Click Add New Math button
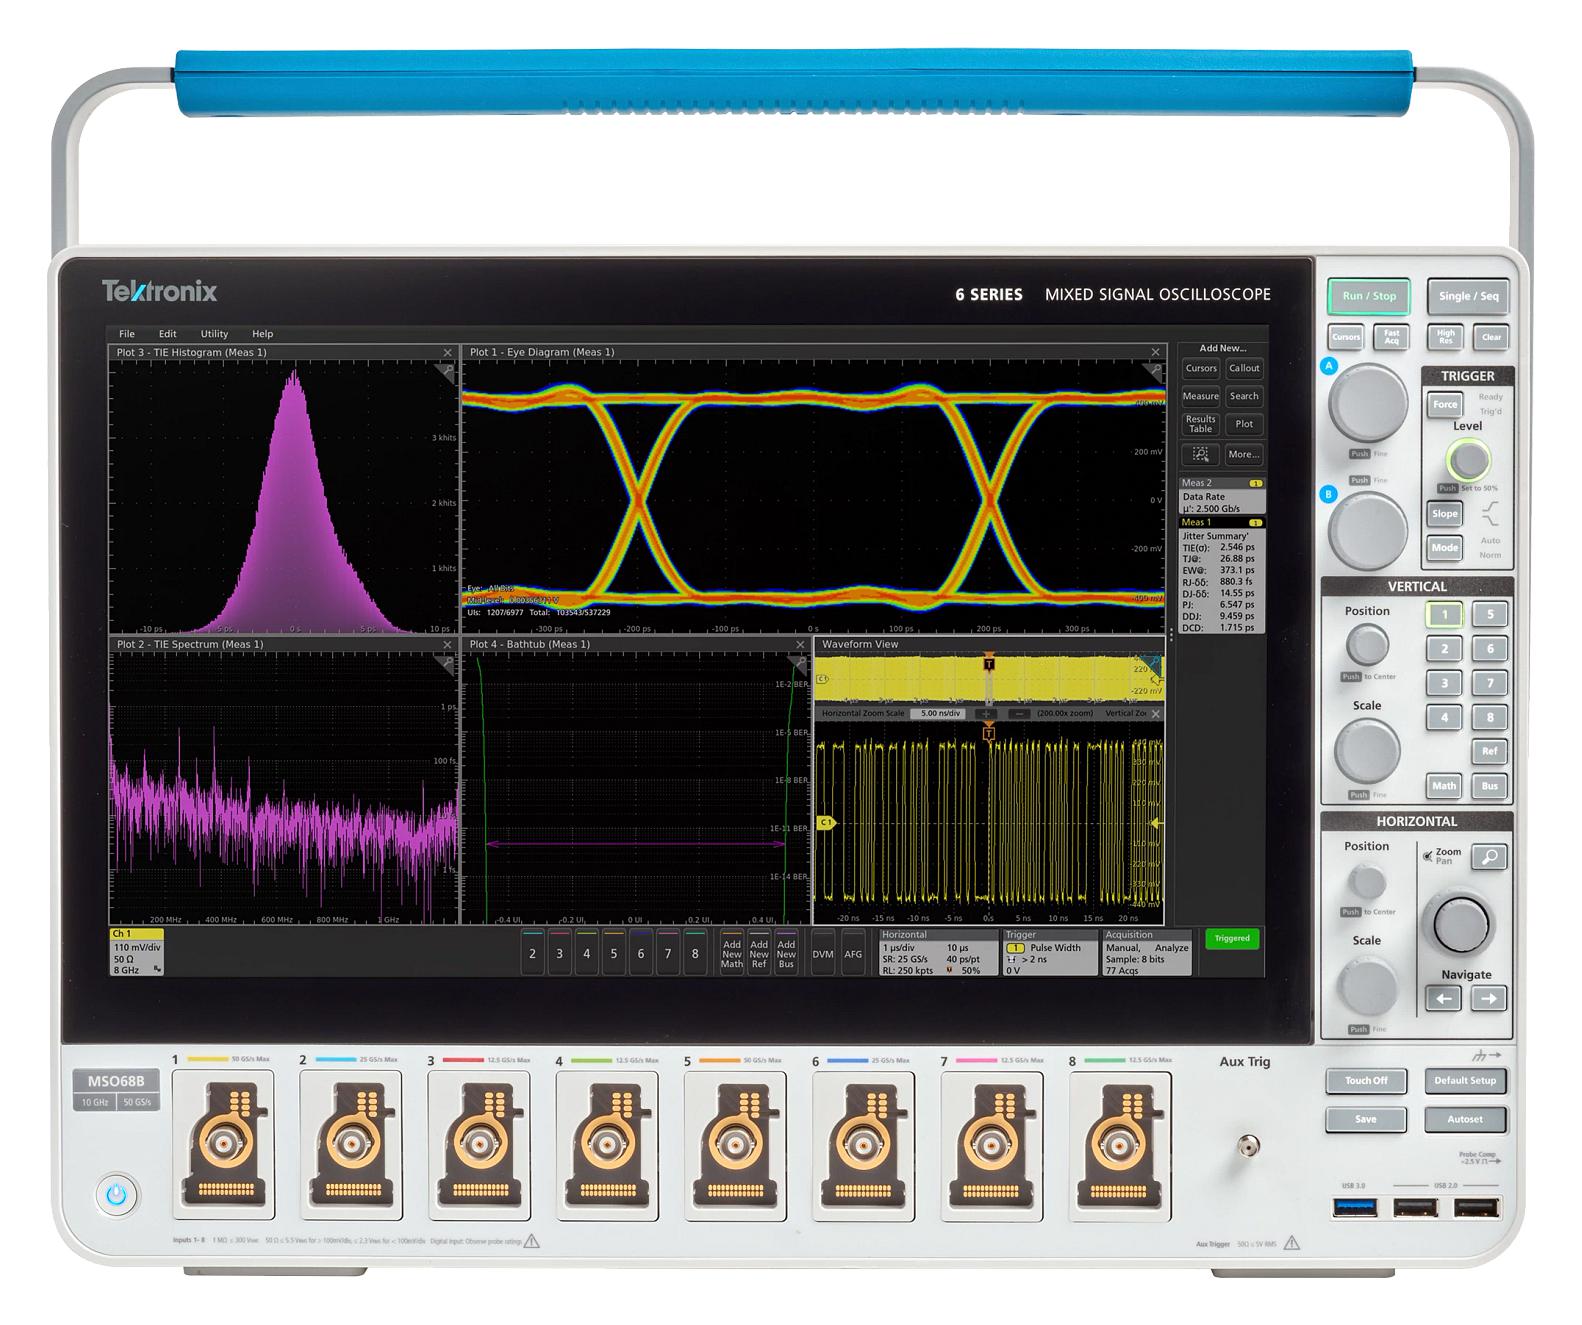 click(732, 954)
